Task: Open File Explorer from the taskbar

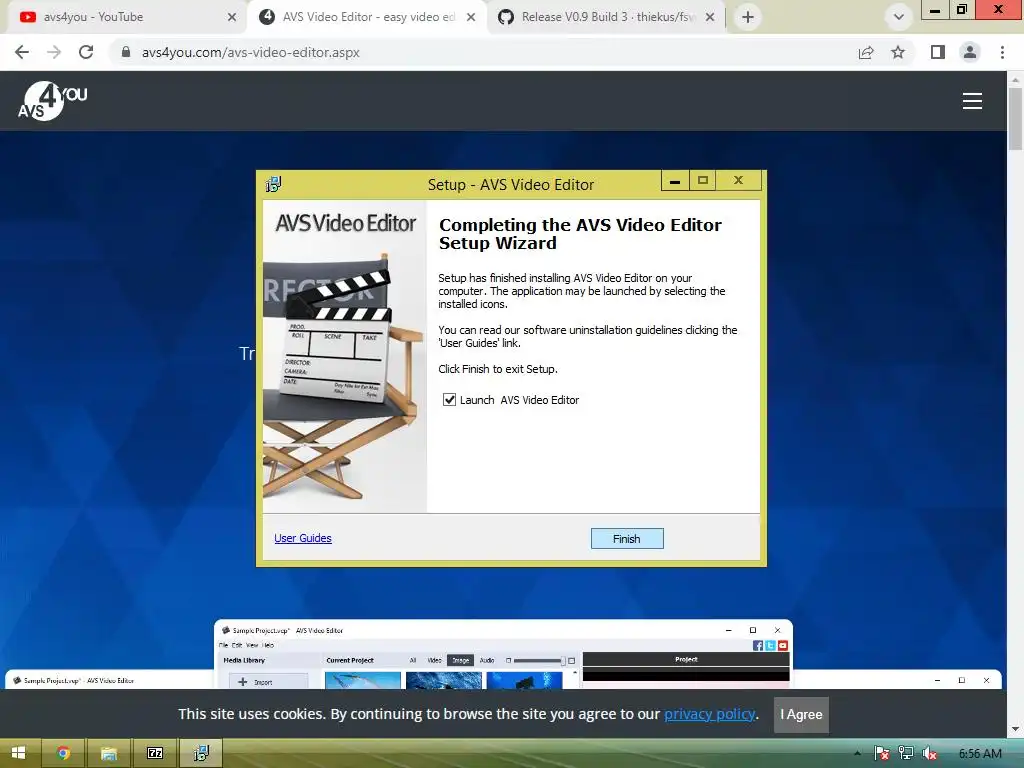Action: [x=108, y=753]
